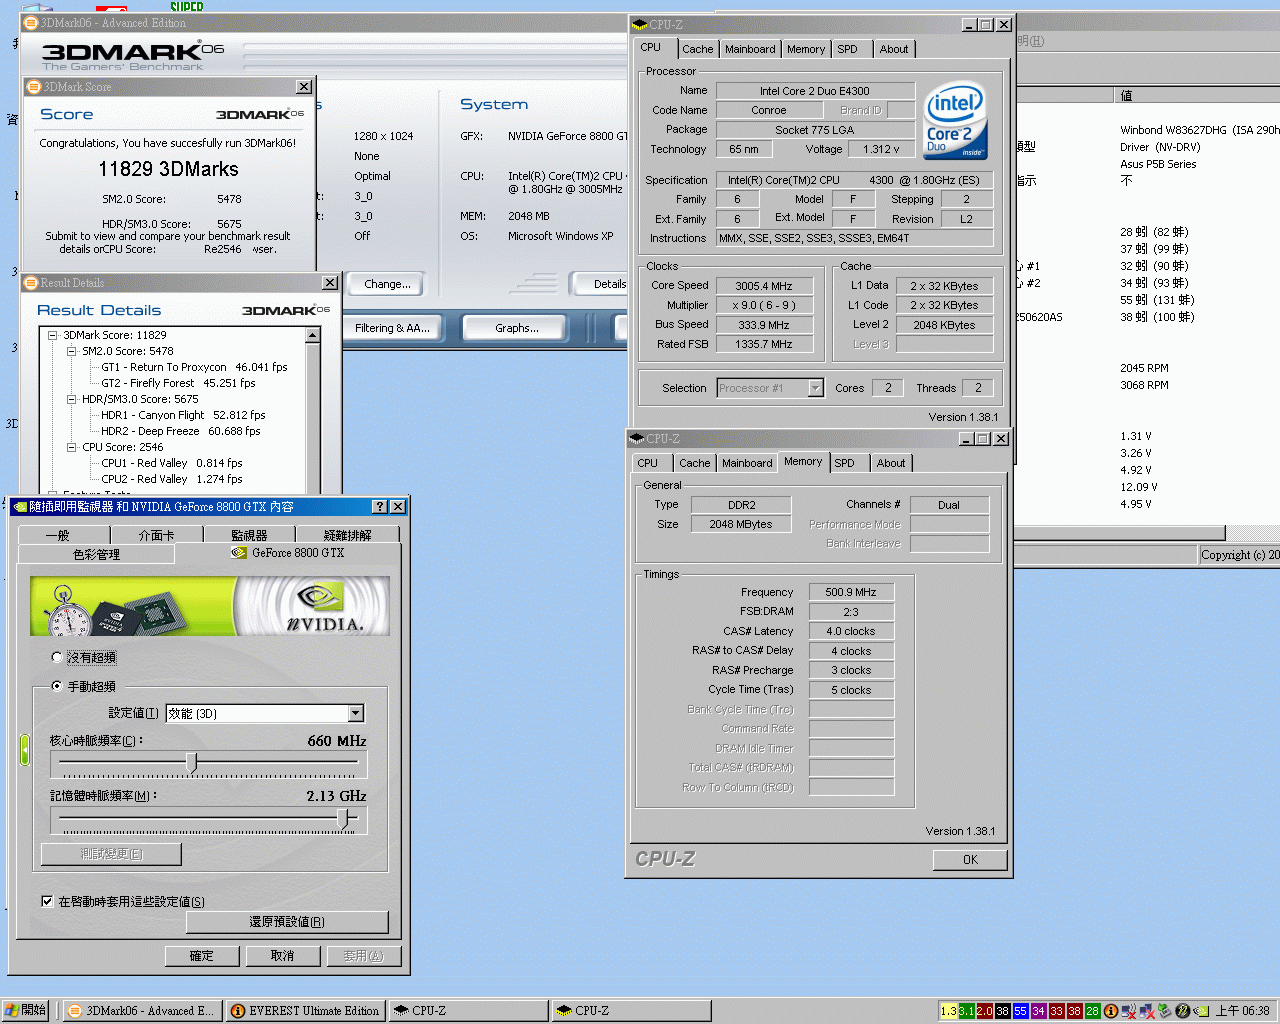The height and width of the screenshot is (1024, 1280).
Task: Click the help question mark in NVIDIA dialog
Action: (379, 507)
